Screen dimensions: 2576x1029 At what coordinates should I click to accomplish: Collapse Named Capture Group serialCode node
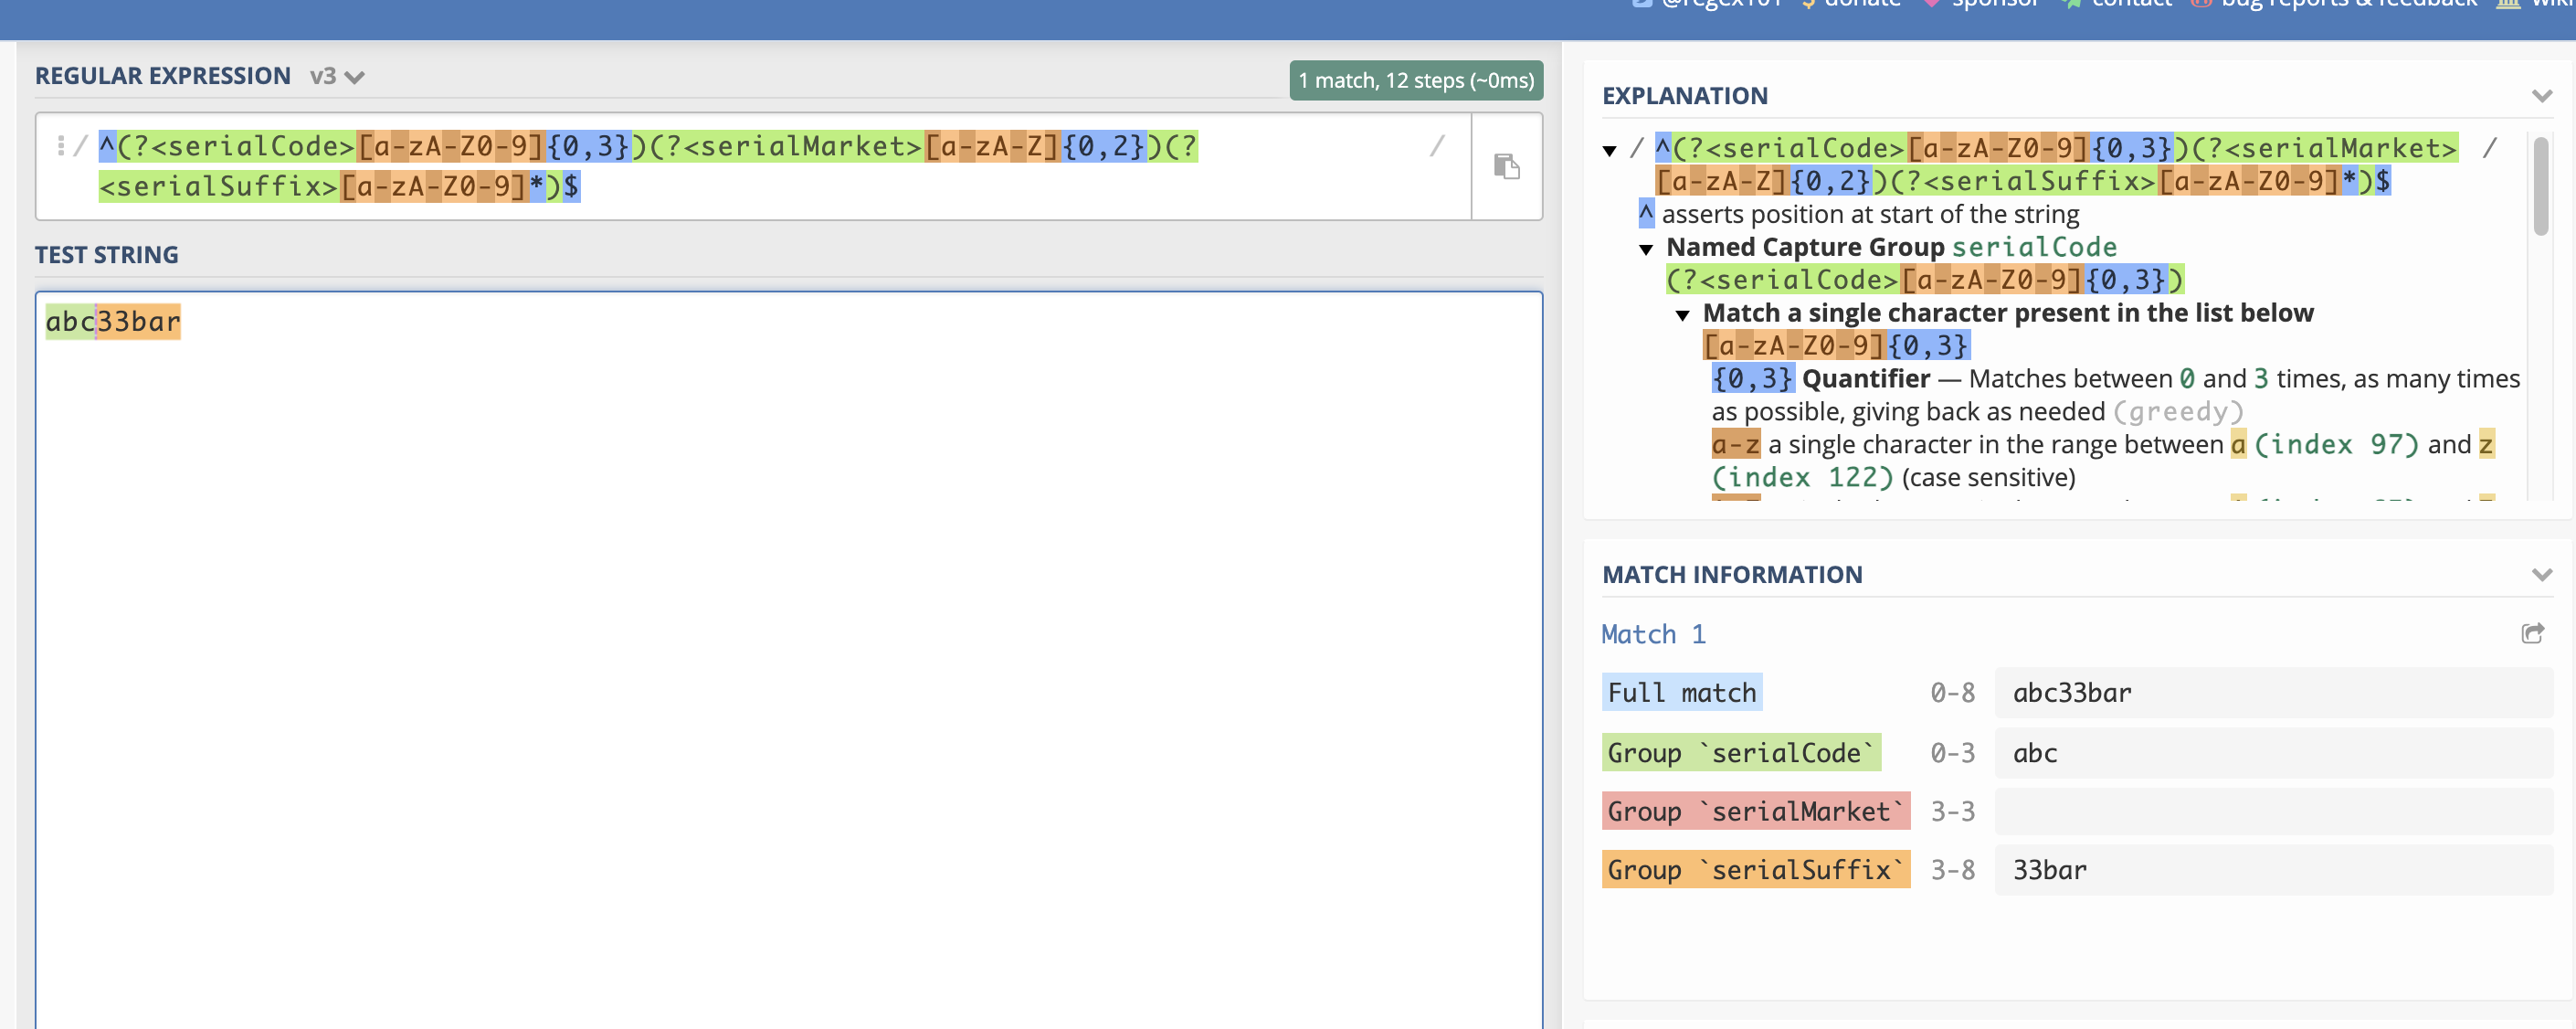(x=1646, y=249)
